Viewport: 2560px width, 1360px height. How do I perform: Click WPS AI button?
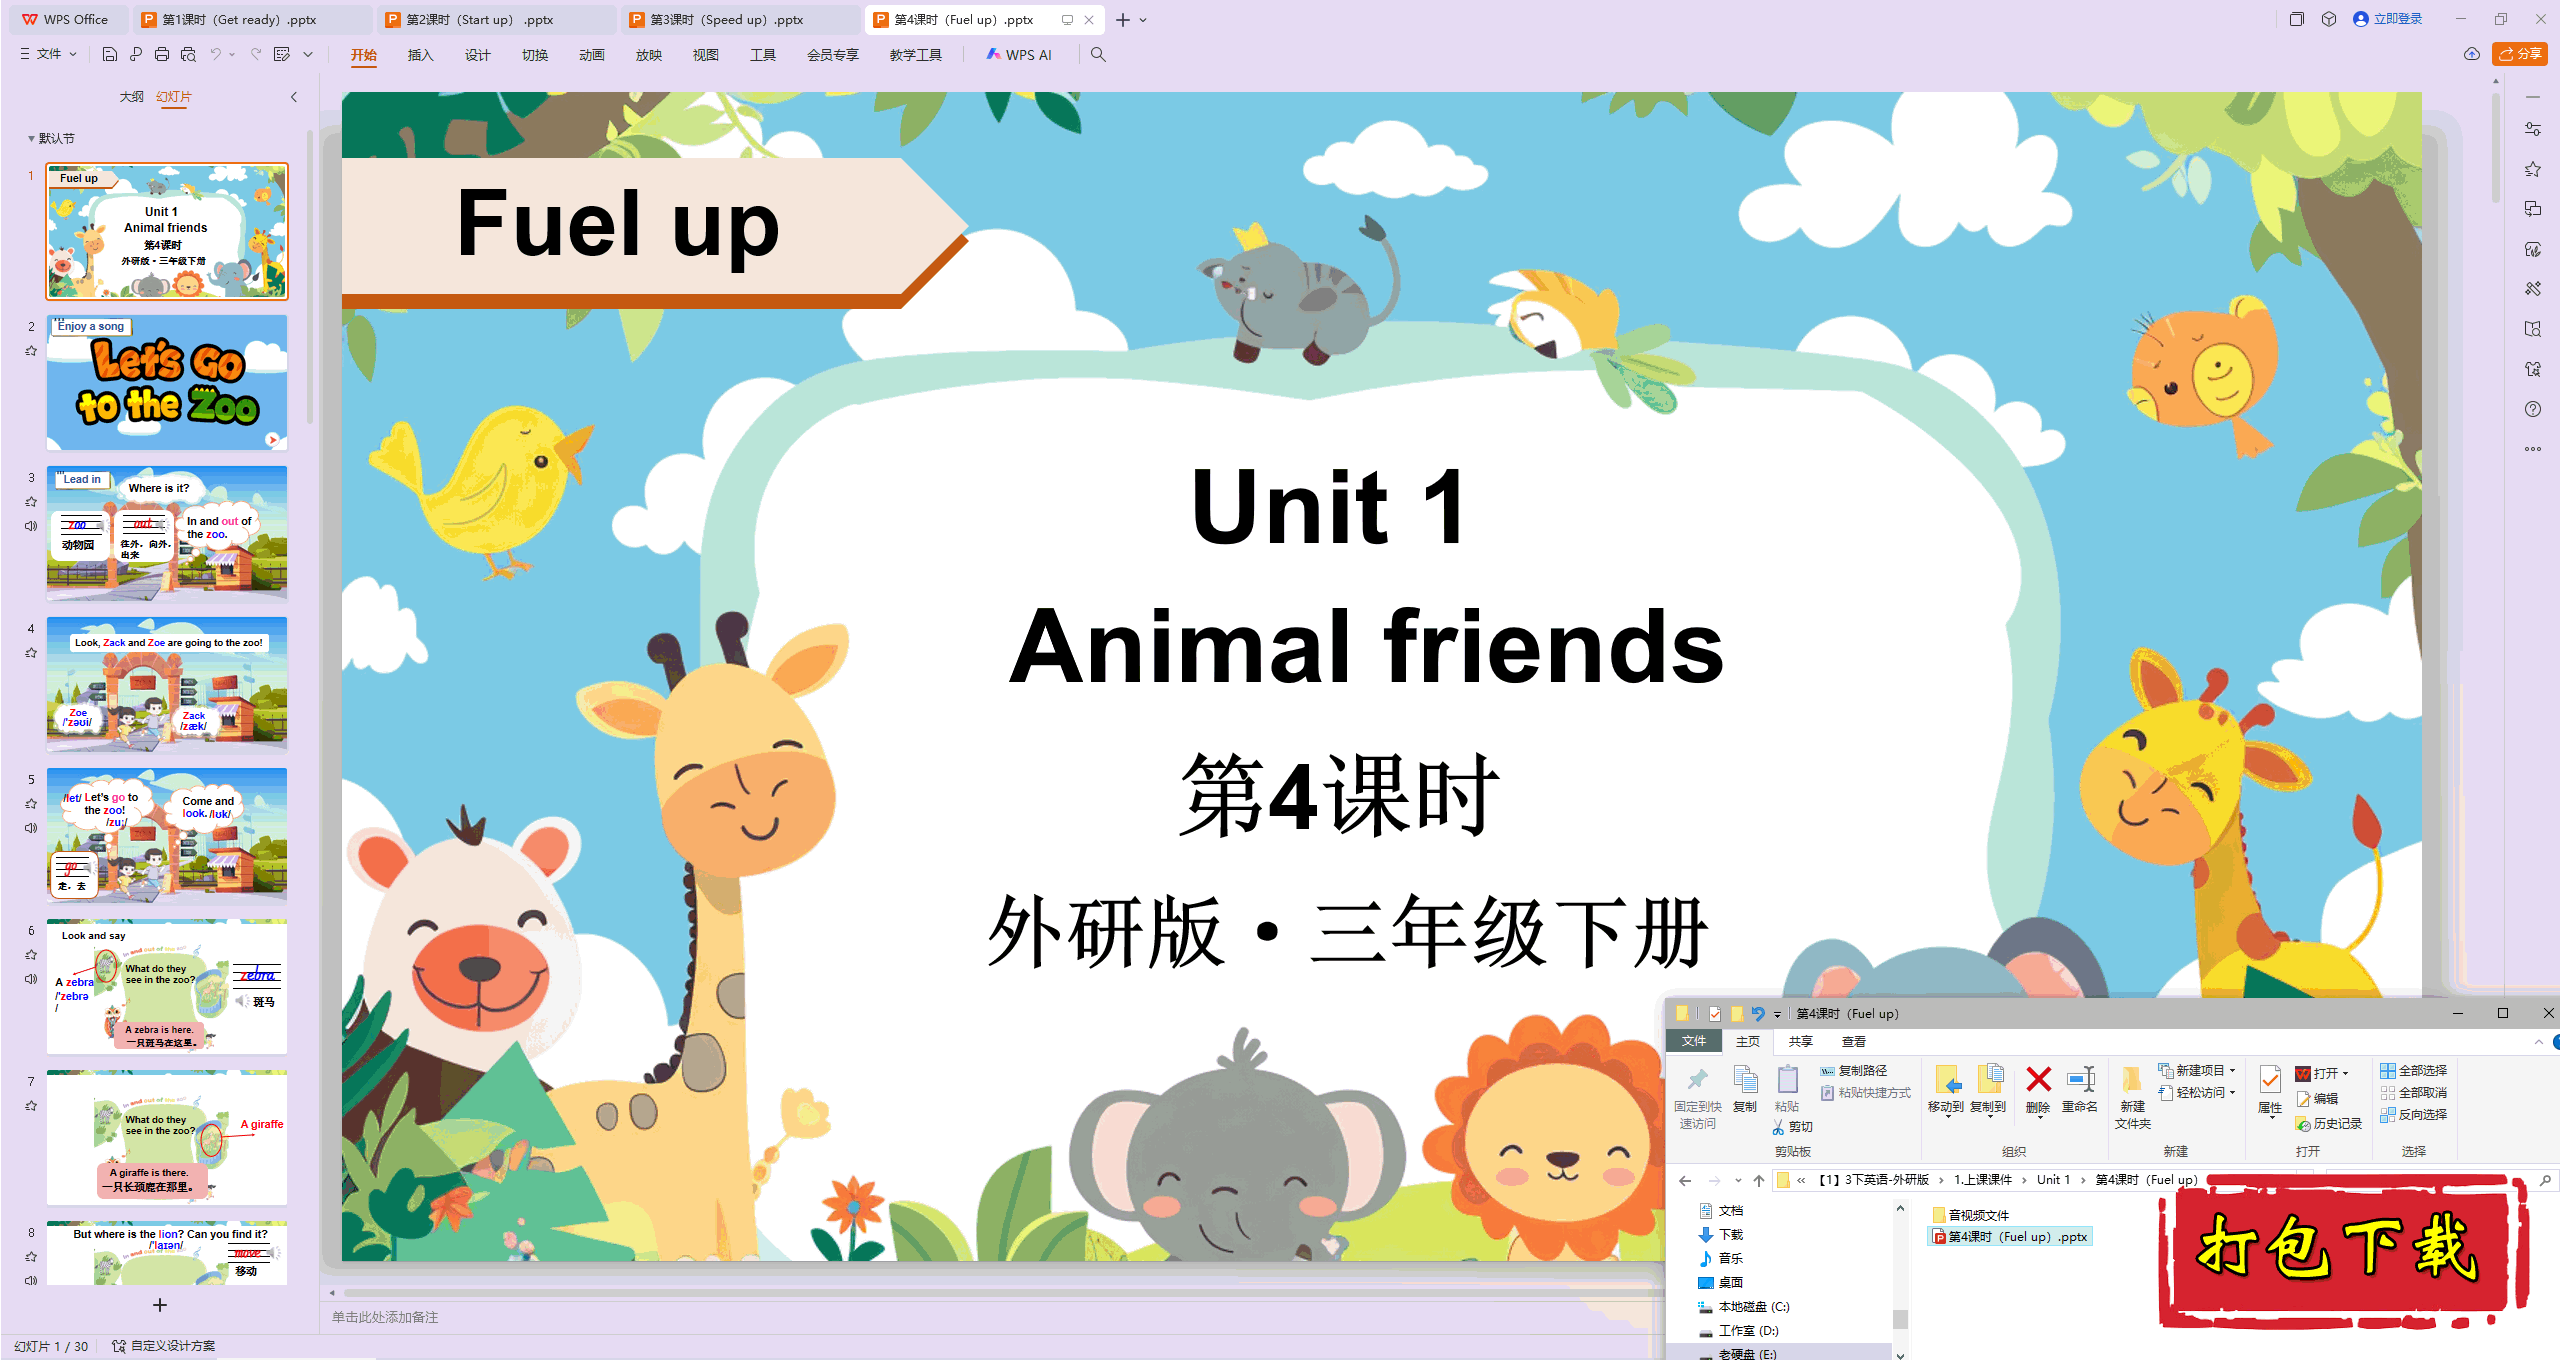[1019, 55]
